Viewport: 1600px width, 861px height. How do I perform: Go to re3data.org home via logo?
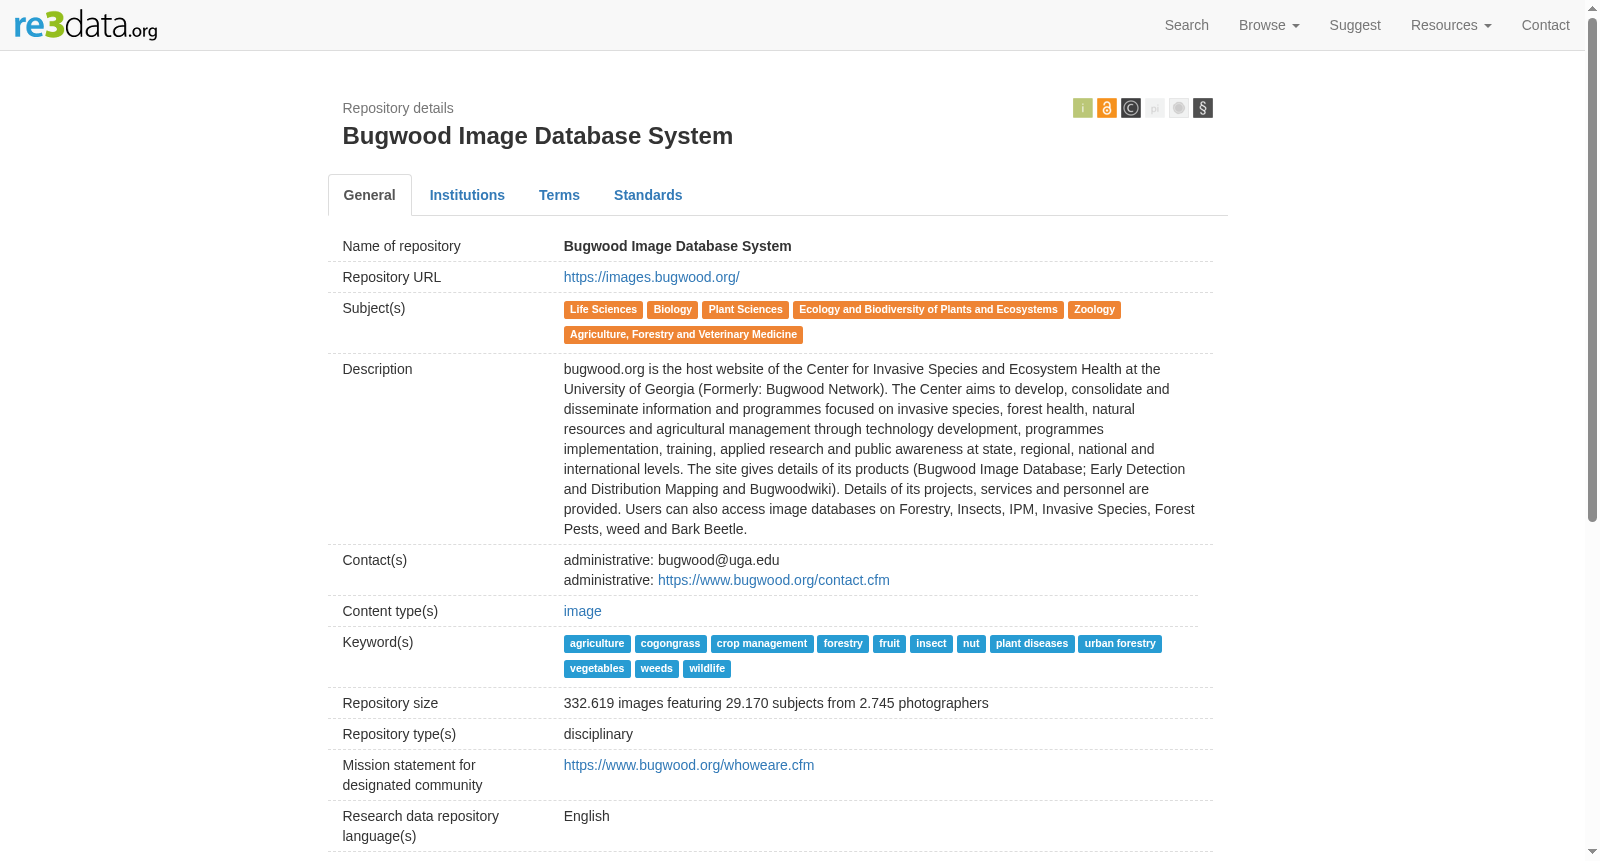(86, 25)
